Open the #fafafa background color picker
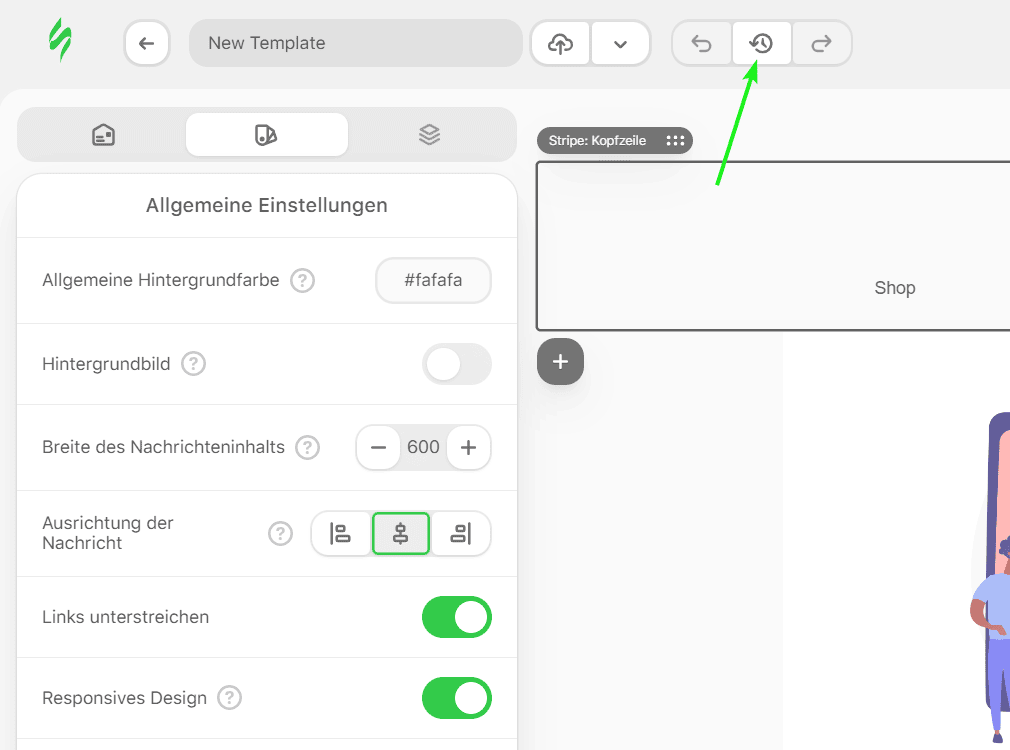This screenshot has height=750, width=1010. point(433,281)
